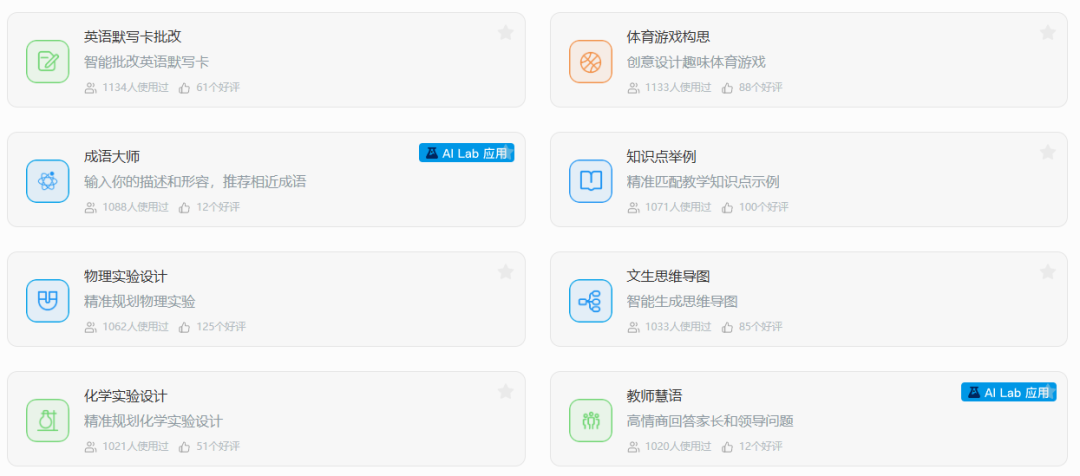The image size is (1080, 476).
Task: Click the AI Lab 应用 badge on 教师慧语
Action: click(1008, 392)
